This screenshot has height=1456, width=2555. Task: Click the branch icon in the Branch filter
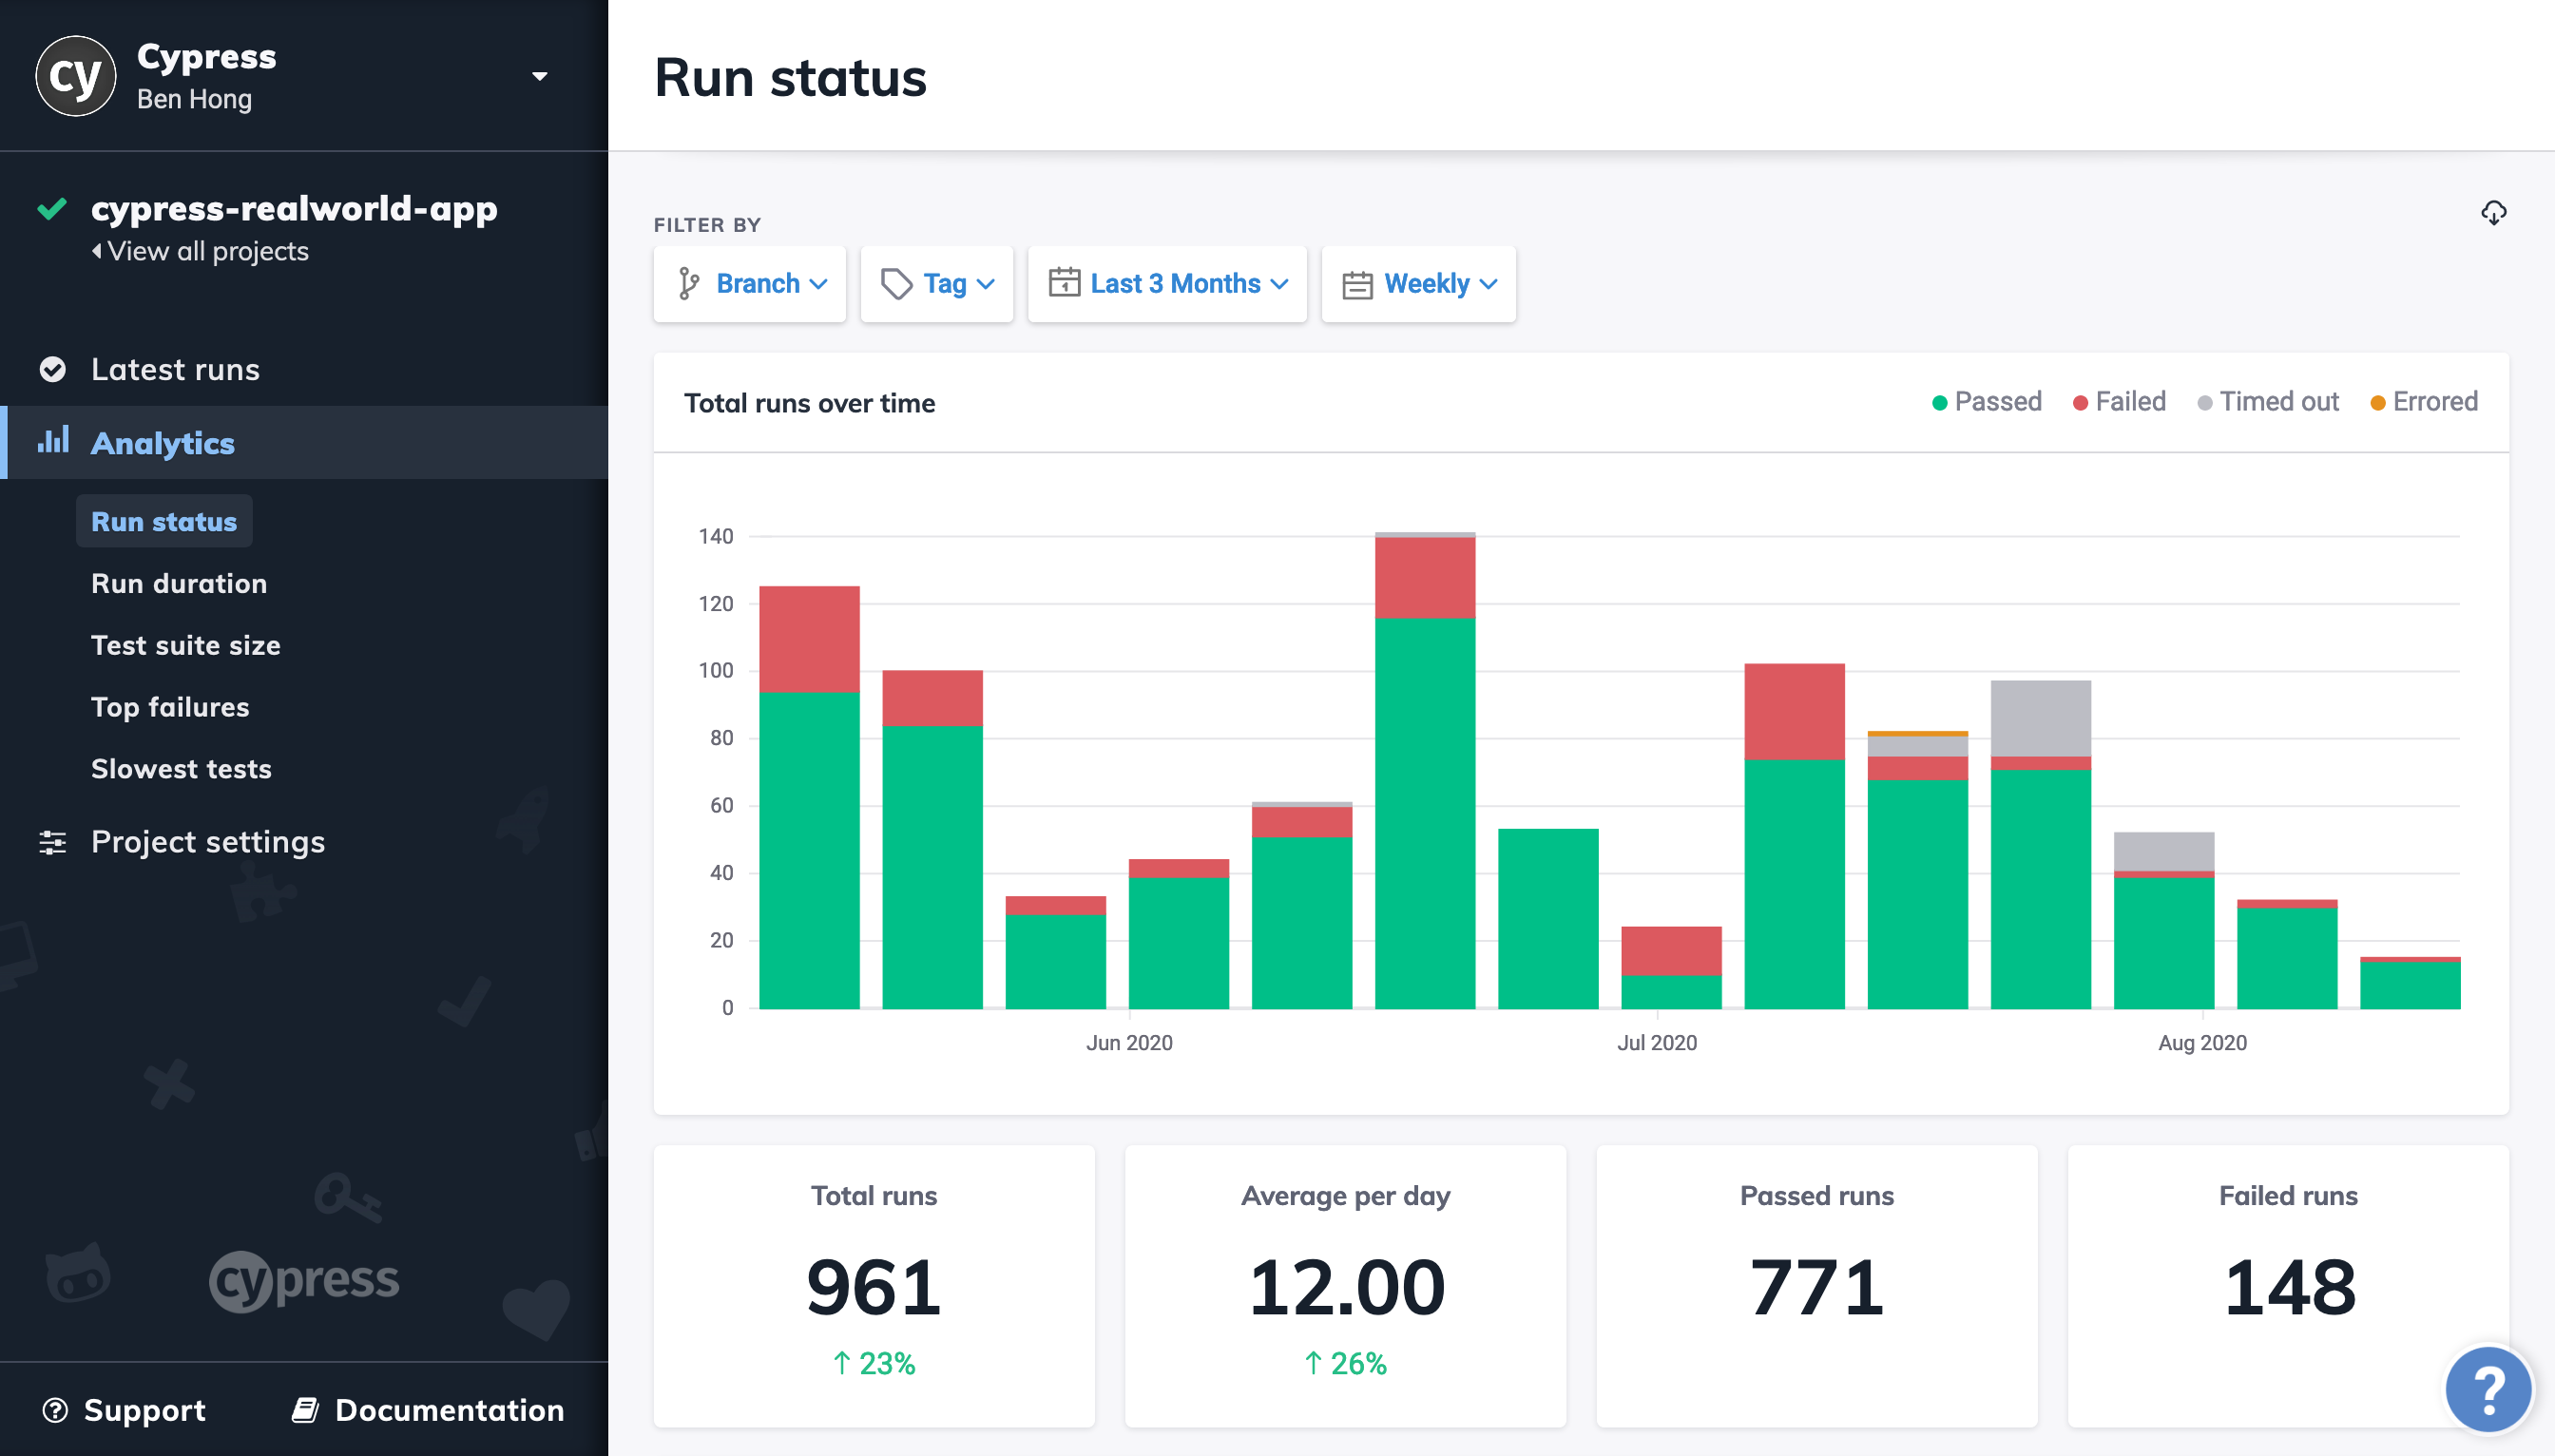point(688,284)
